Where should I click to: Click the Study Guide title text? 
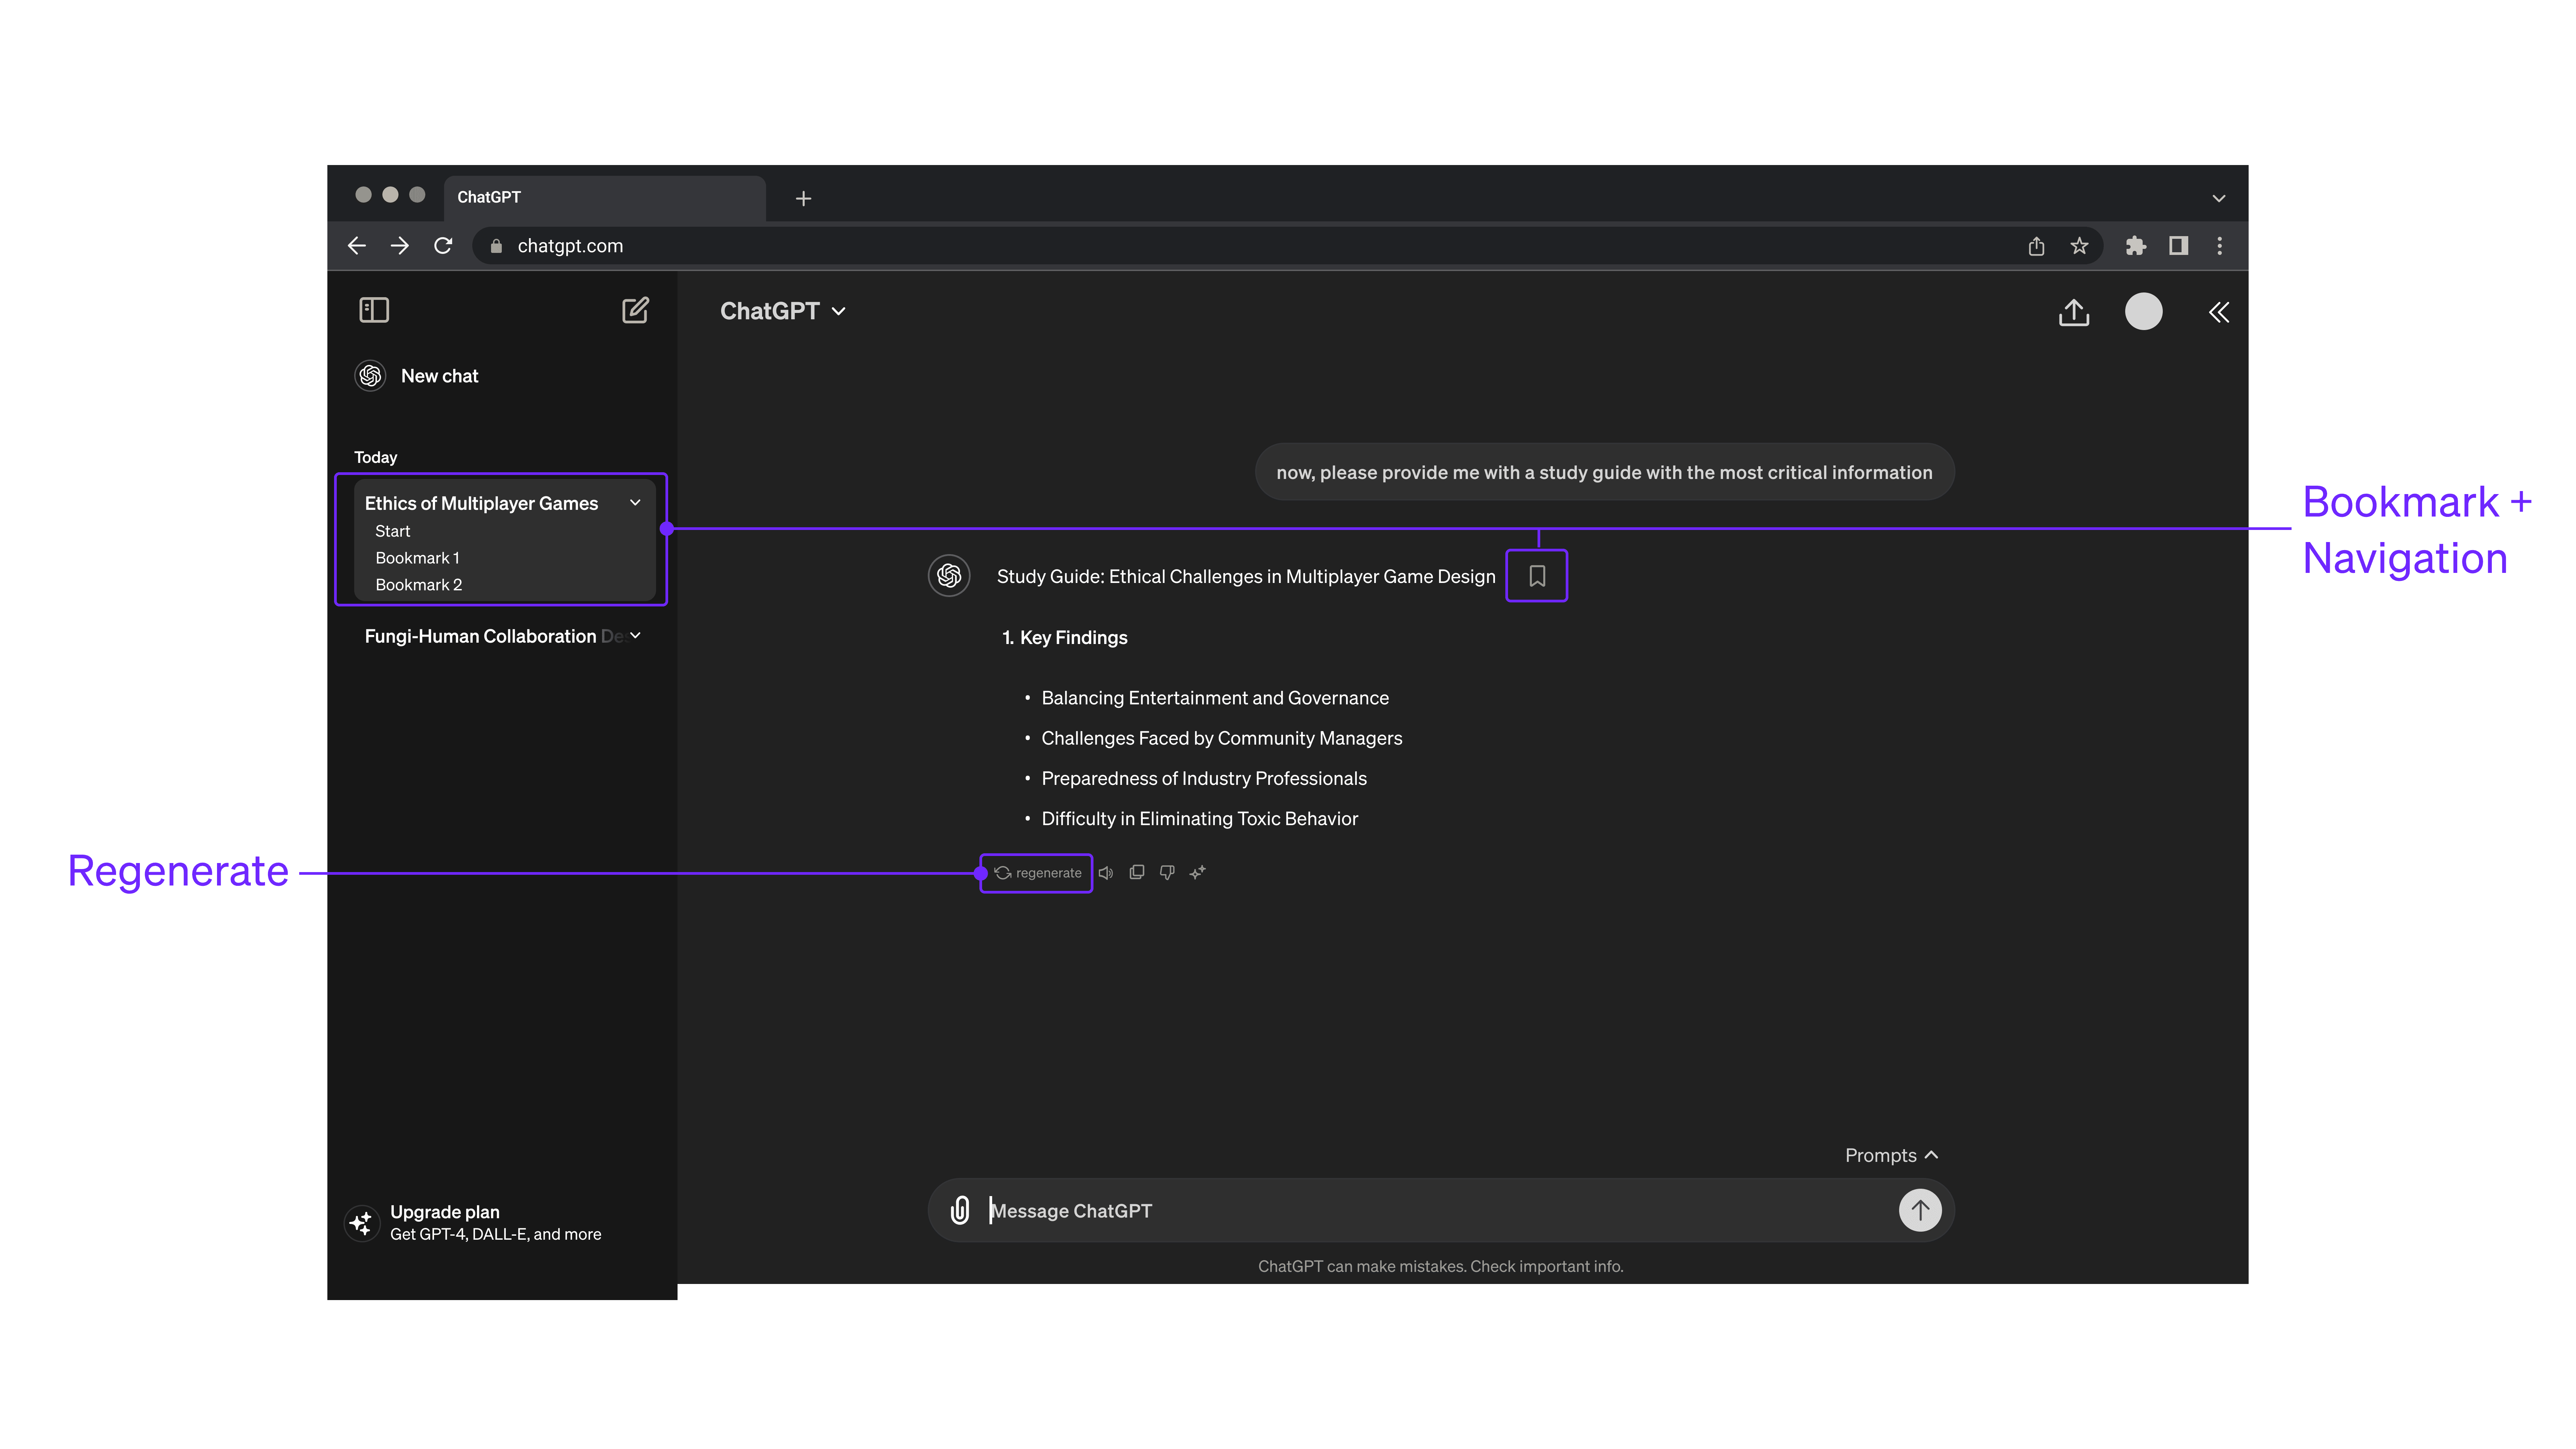pos(1246,577)
